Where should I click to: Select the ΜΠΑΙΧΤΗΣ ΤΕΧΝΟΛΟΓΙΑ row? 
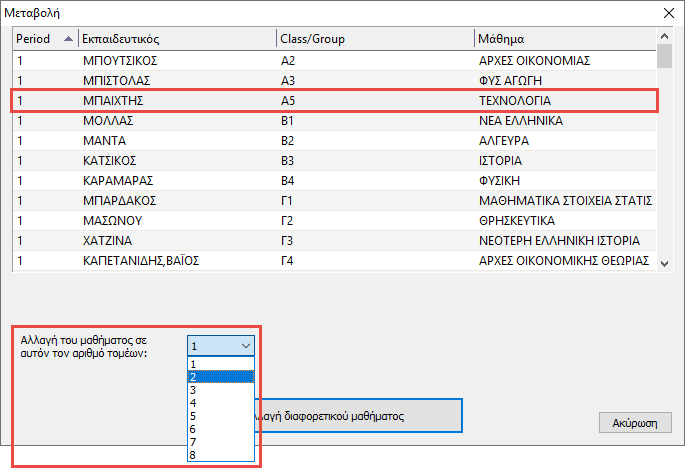click(x=330, y=101)
